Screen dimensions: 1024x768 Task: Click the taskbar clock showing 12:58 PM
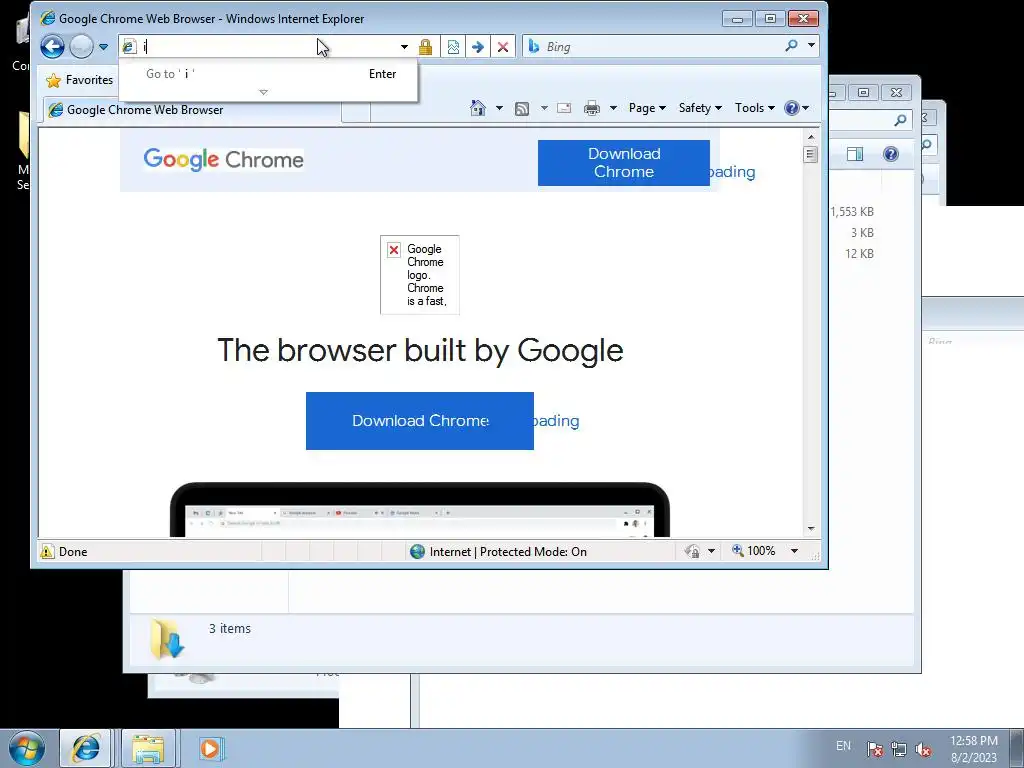pyautogui.click(x=974, y=748)
